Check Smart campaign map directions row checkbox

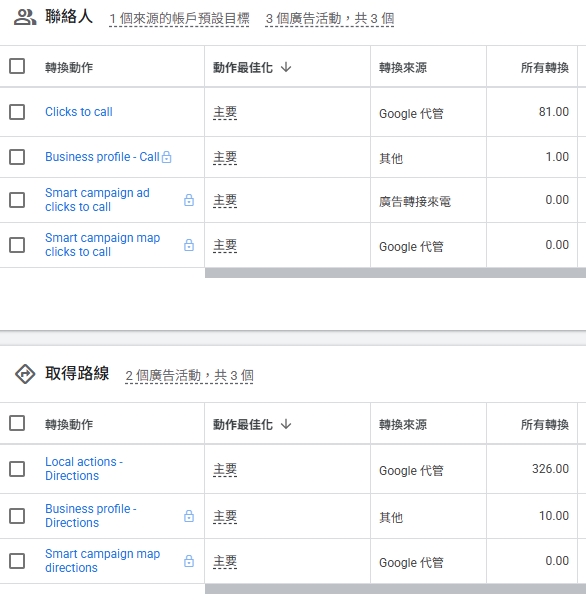17,561
